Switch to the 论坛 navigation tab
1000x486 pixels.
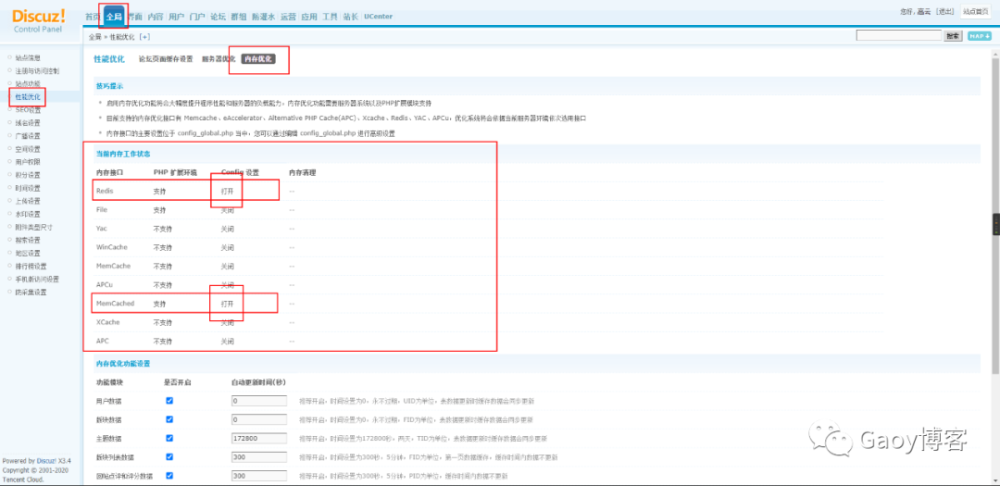(x=218, y=17)
